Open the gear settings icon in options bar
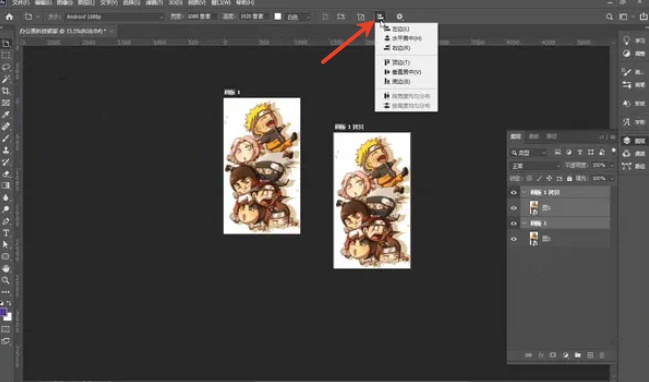The width and height of the screenshot is (649, 382). (x=399, y=17)
